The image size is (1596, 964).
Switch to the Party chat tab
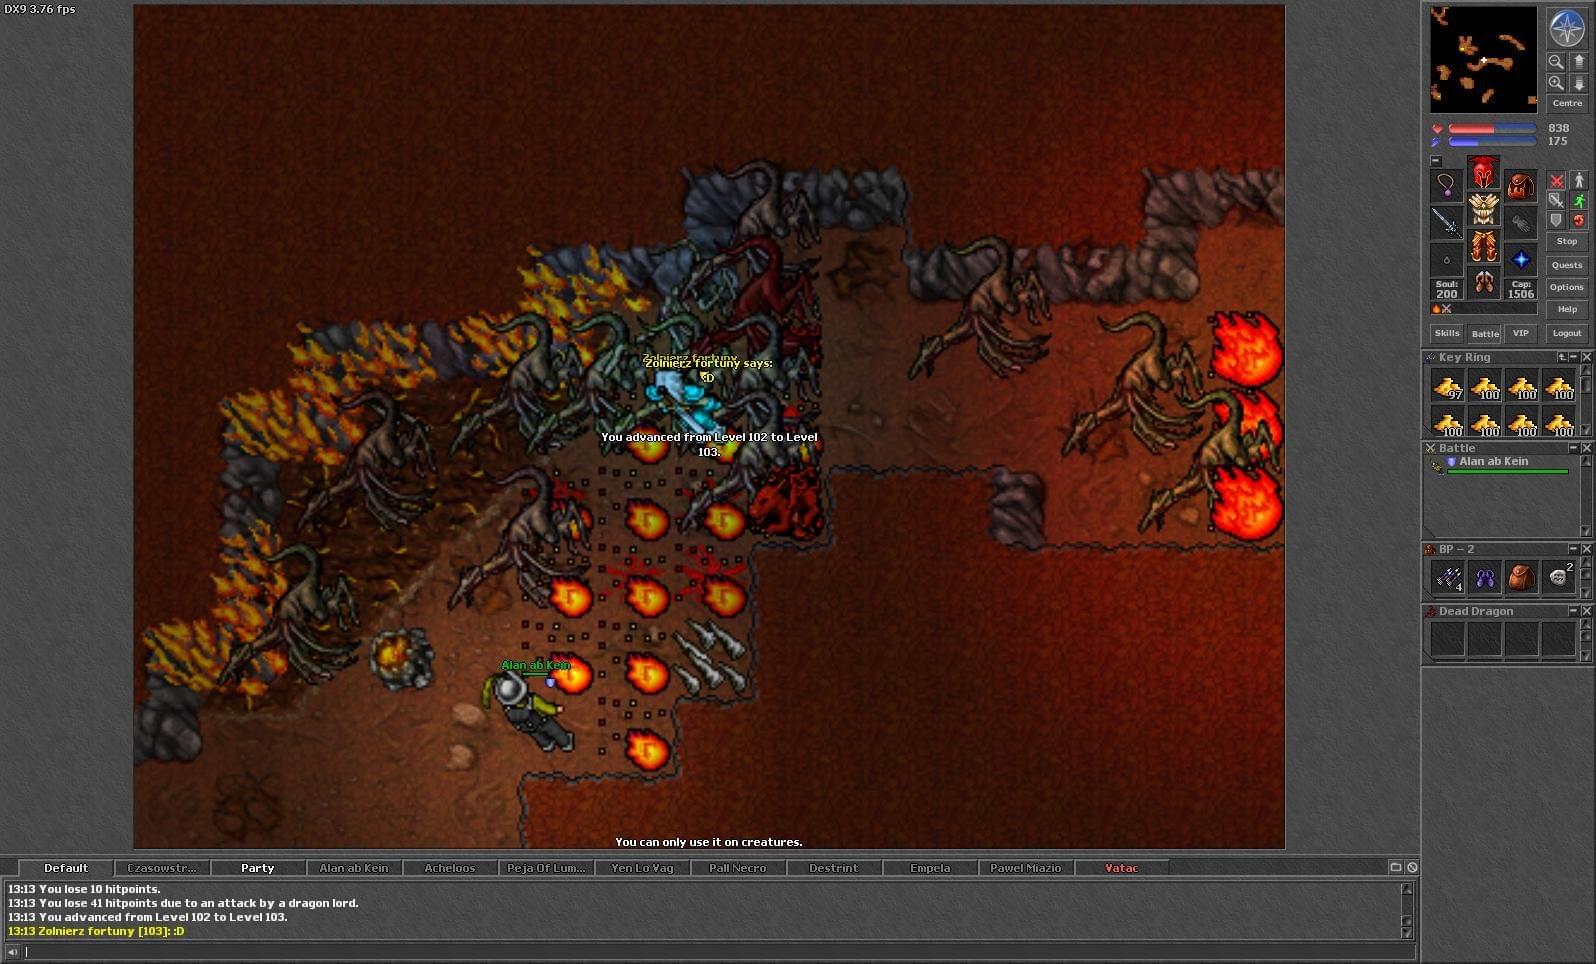click(x=258, y=868)
